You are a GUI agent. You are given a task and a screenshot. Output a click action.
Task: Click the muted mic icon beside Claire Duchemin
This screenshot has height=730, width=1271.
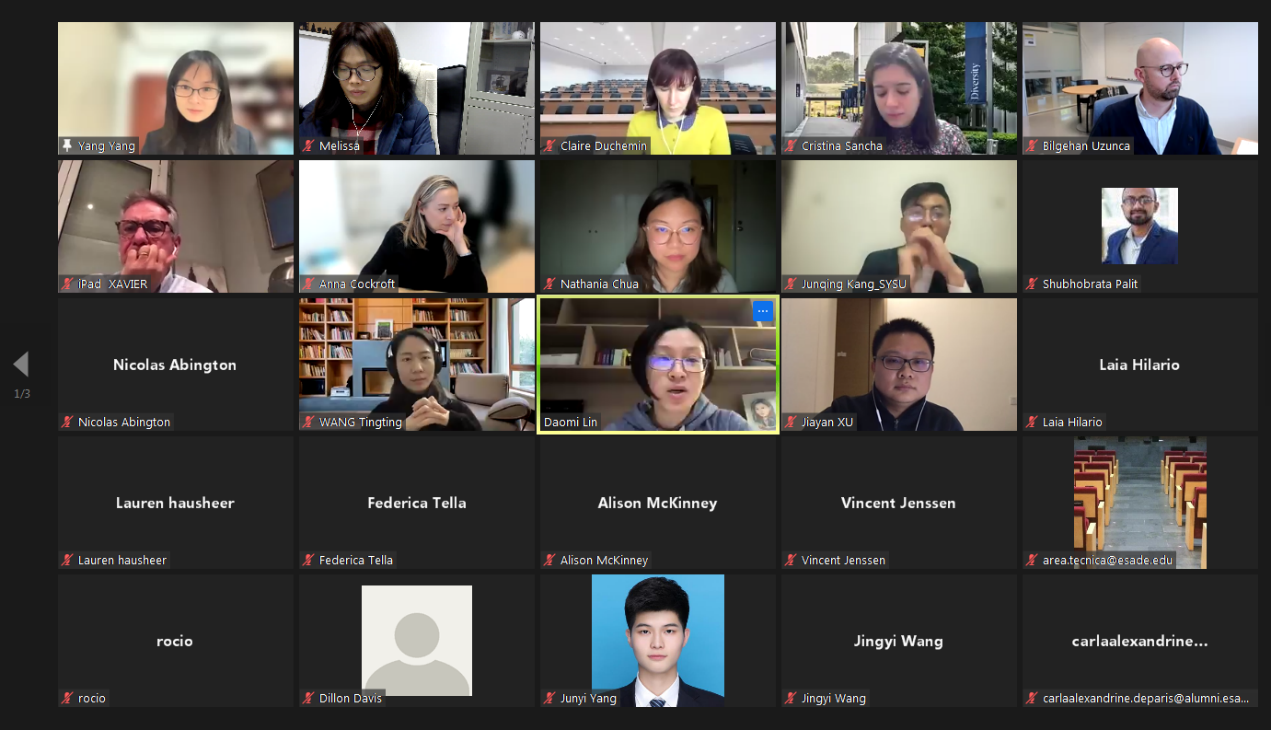(x=550, y=146)
